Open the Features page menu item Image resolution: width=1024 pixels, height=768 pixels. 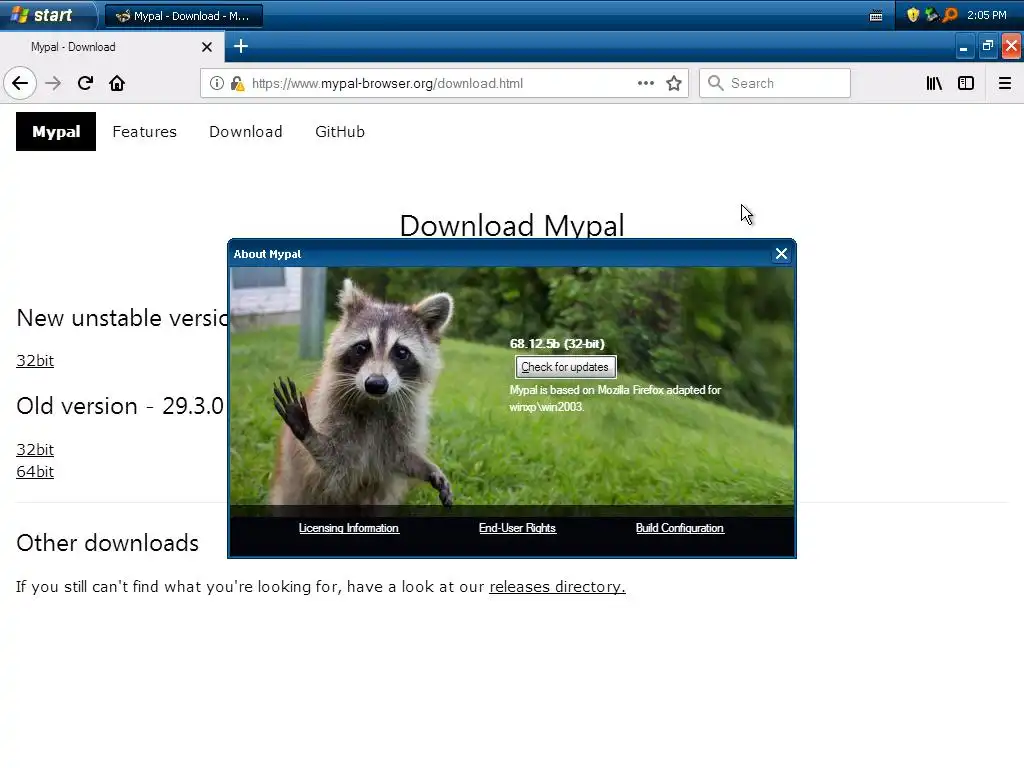coord(144,132)
